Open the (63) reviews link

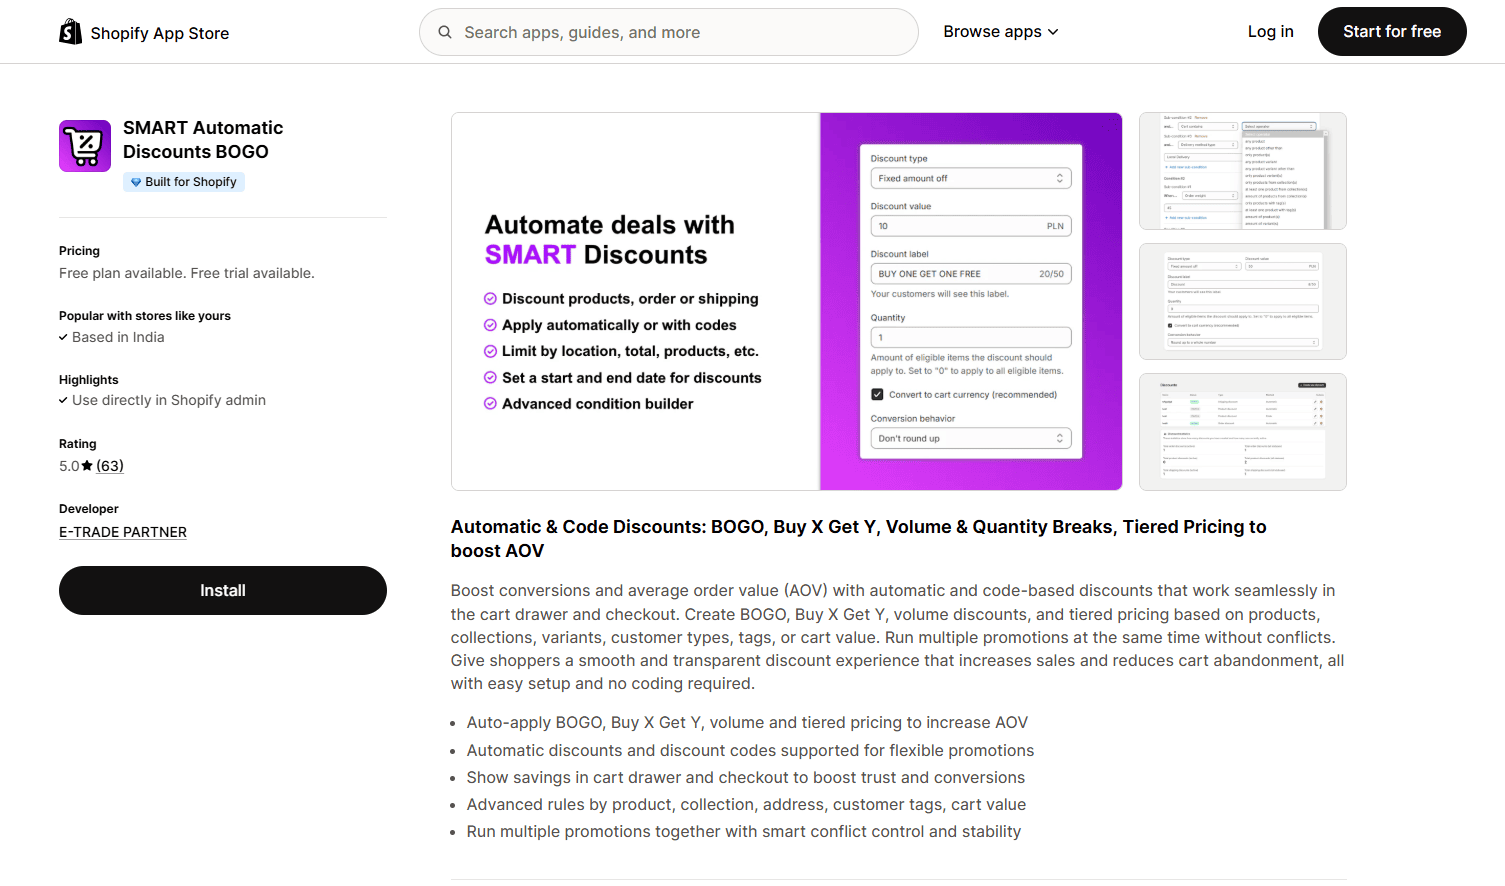click(110, 466)
